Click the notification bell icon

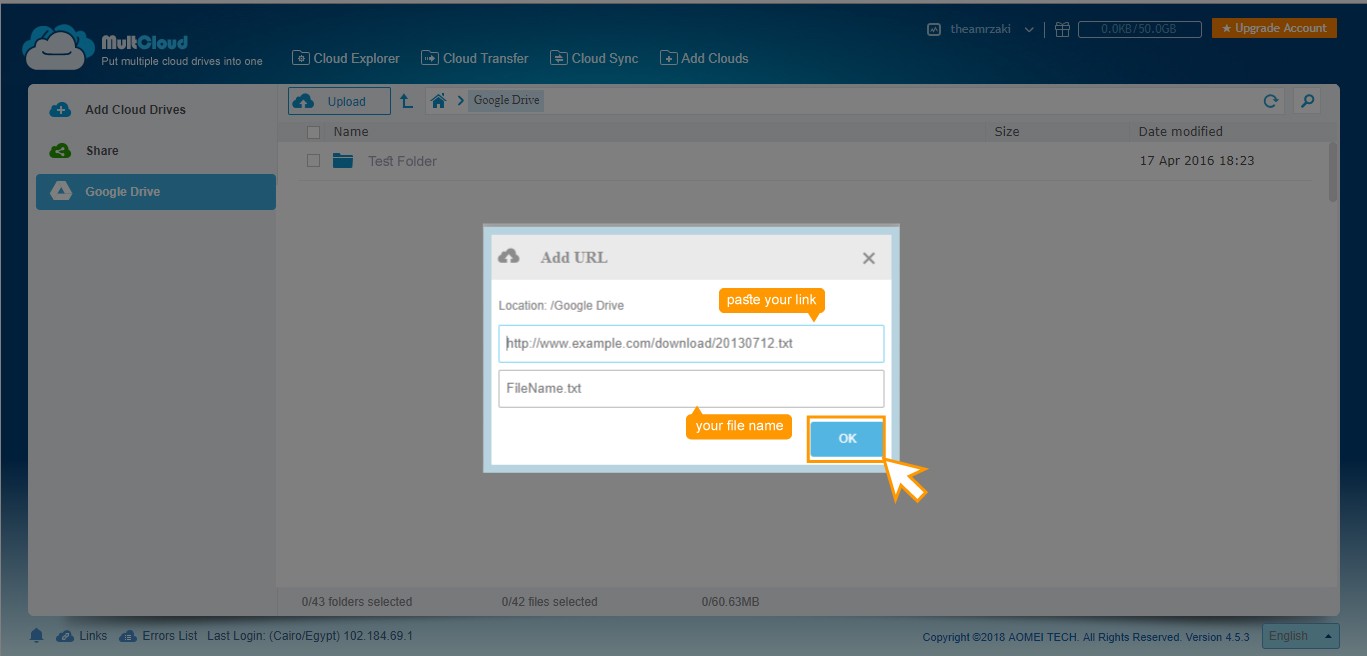point(37,635)
